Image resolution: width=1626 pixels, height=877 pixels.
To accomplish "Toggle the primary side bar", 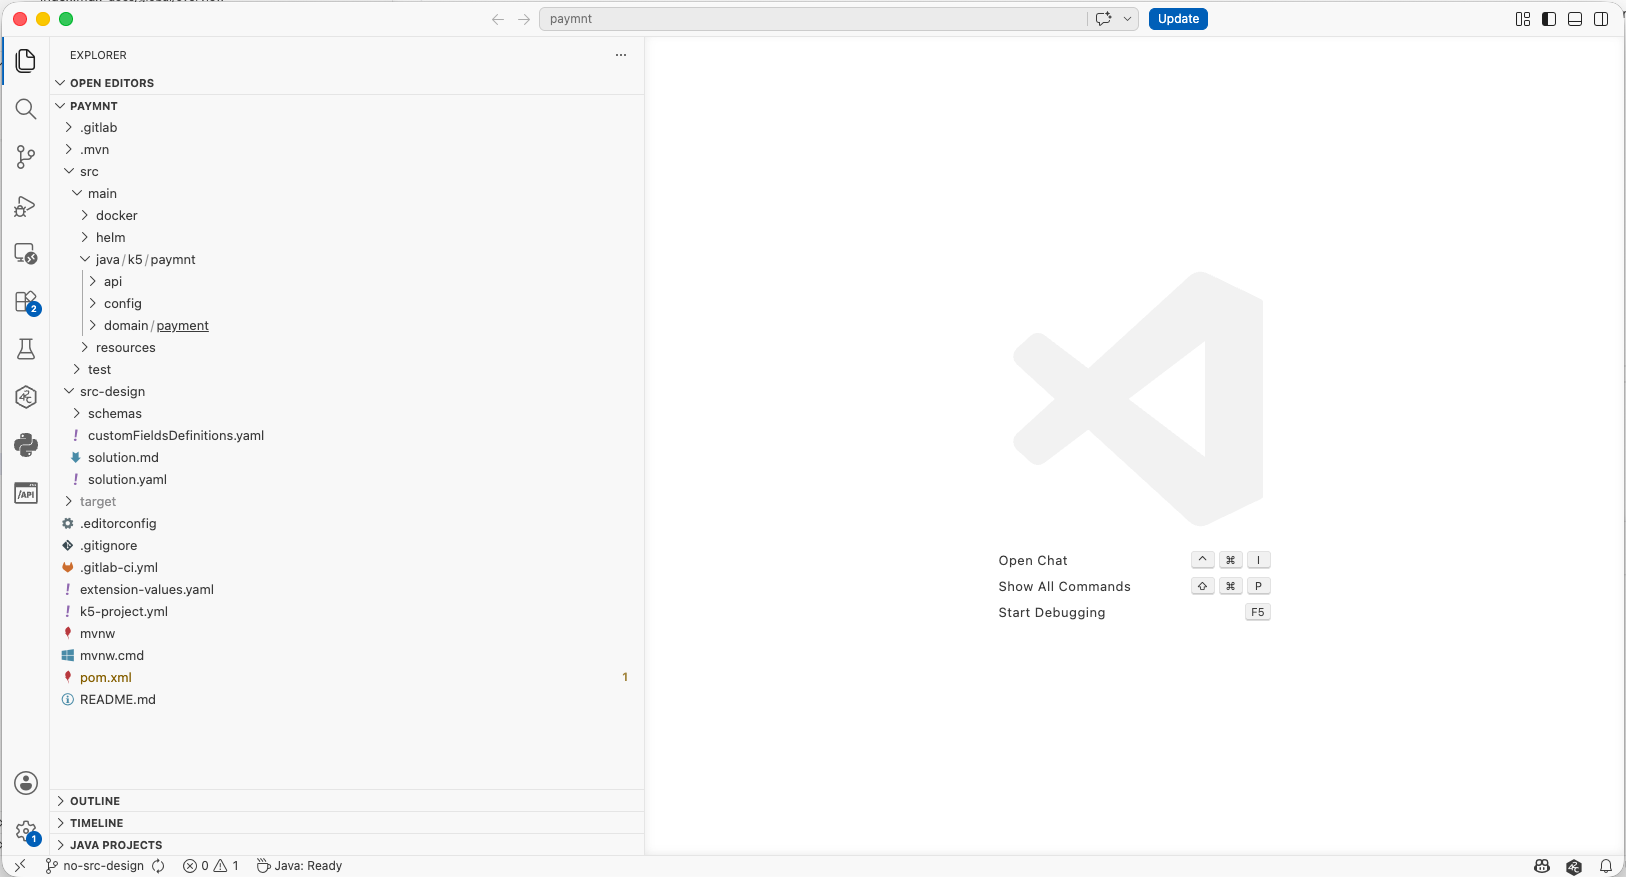I will point(1549,19).
